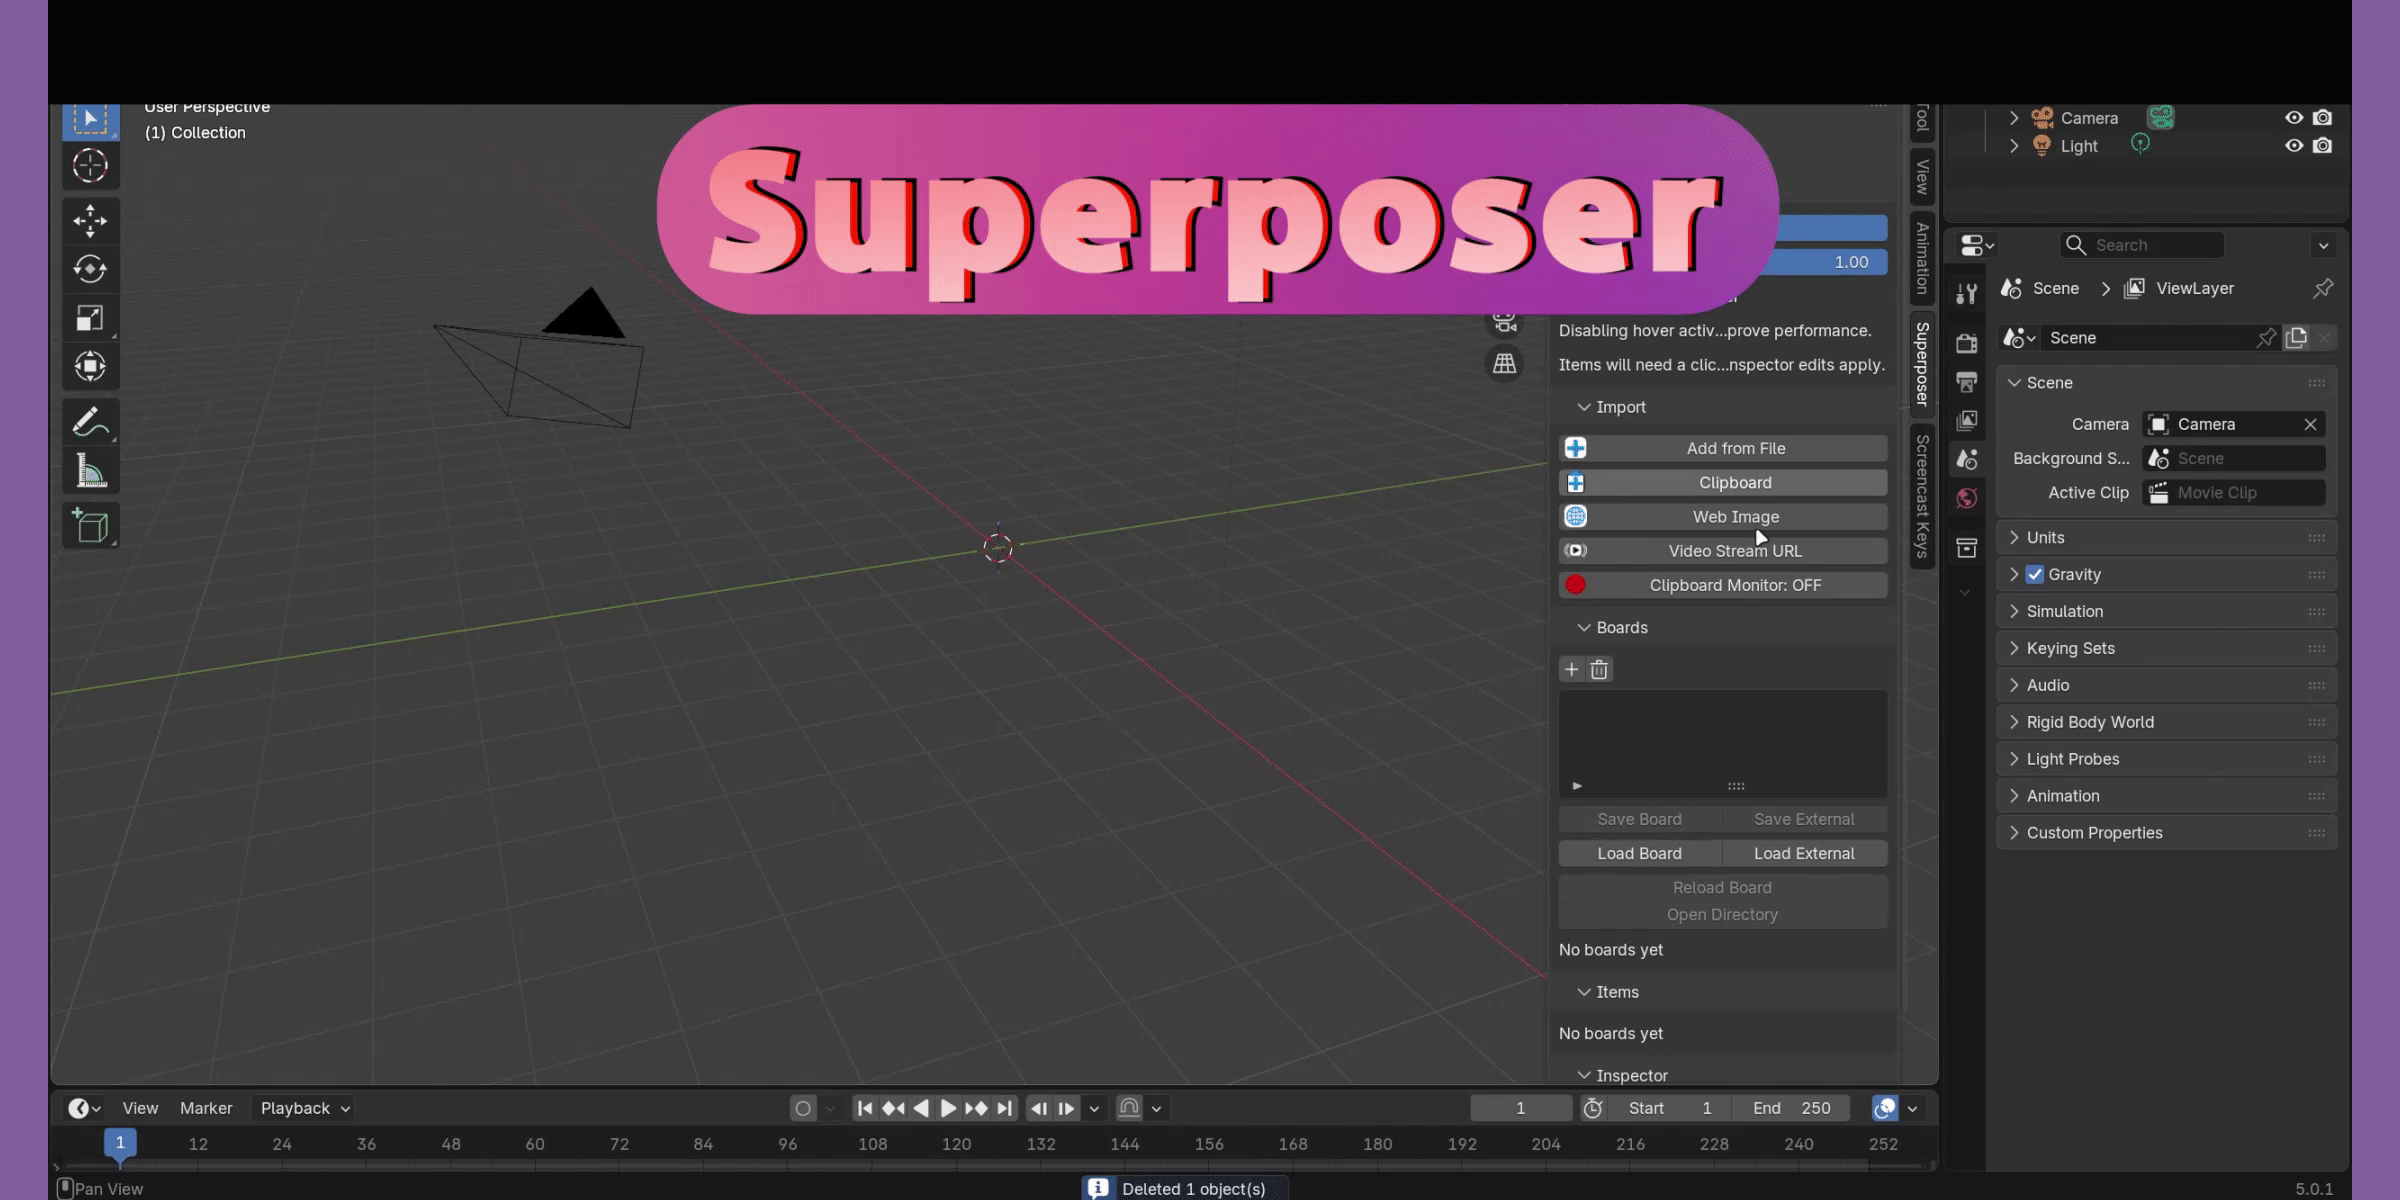Toggle Camera render visibility icon
Image resolution: width=2400 pixels, height=1200 pixels.
[x=2323, y=118]
